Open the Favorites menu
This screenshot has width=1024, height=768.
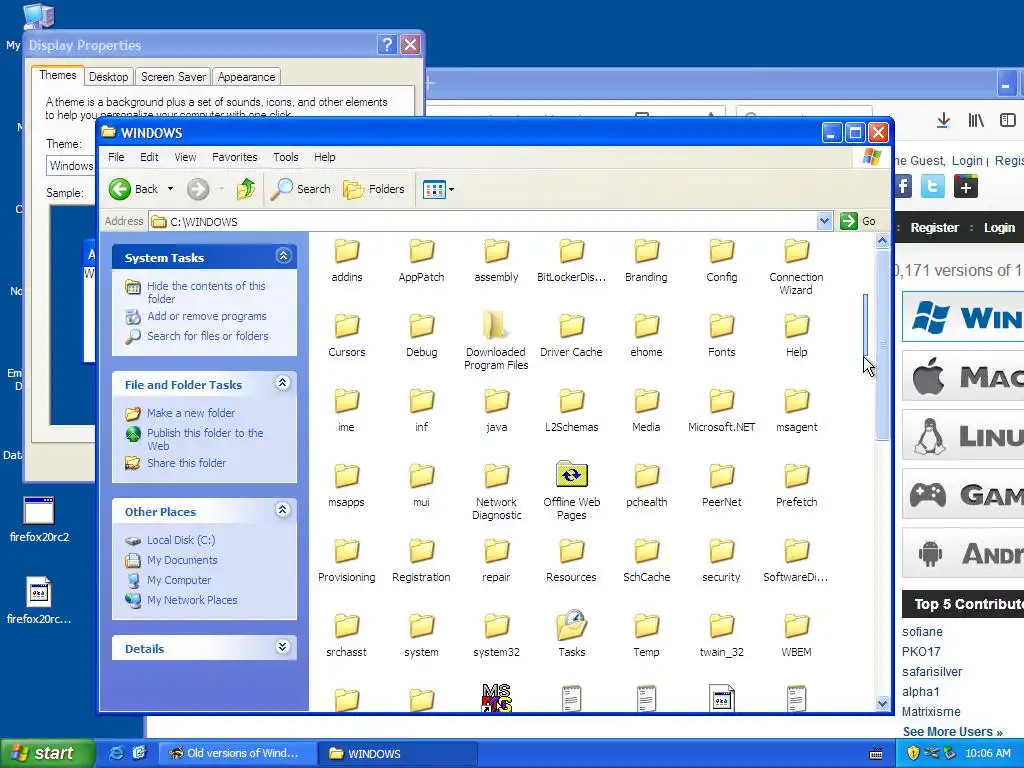tap(234, 157)
